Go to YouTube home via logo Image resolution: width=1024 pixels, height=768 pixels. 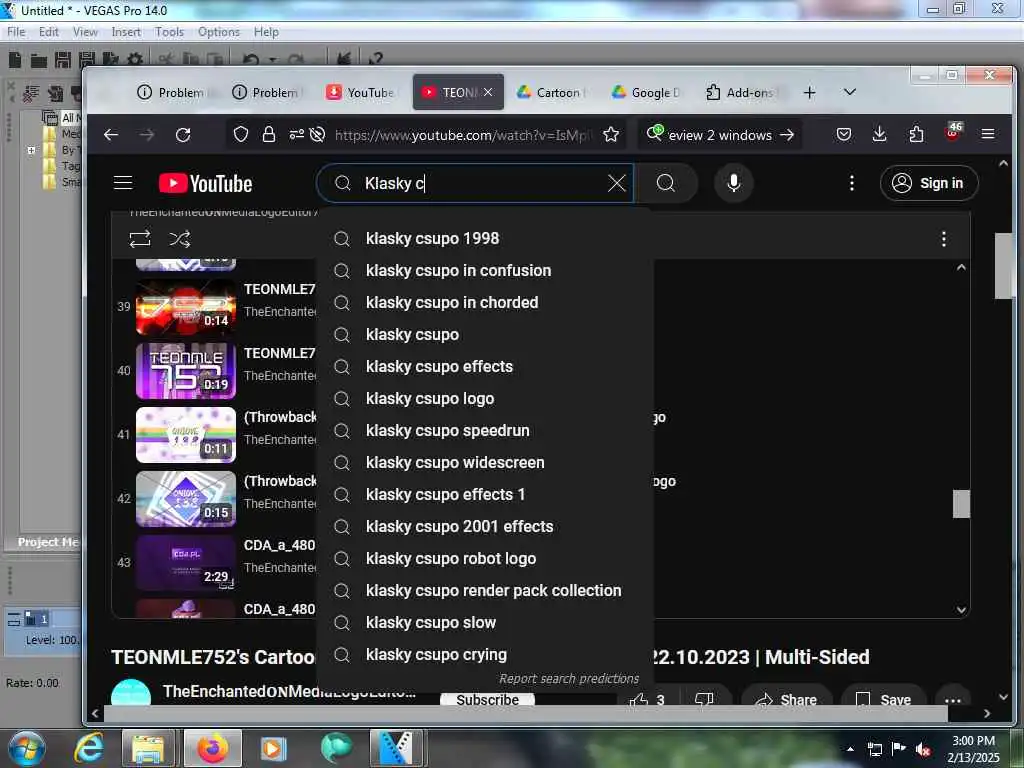(205, 184)
